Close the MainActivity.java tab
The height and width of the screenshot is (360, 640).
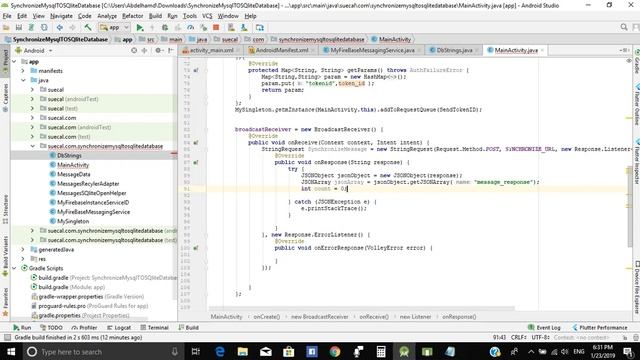tap(542, 50)
